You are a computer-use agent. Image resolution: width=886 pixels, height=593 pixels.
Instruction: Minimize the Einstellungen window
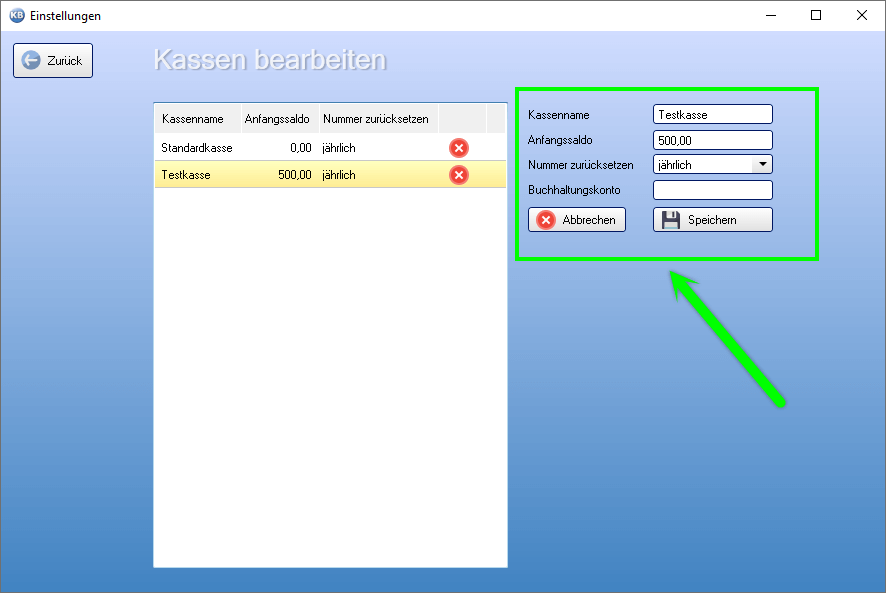(771, 15)
